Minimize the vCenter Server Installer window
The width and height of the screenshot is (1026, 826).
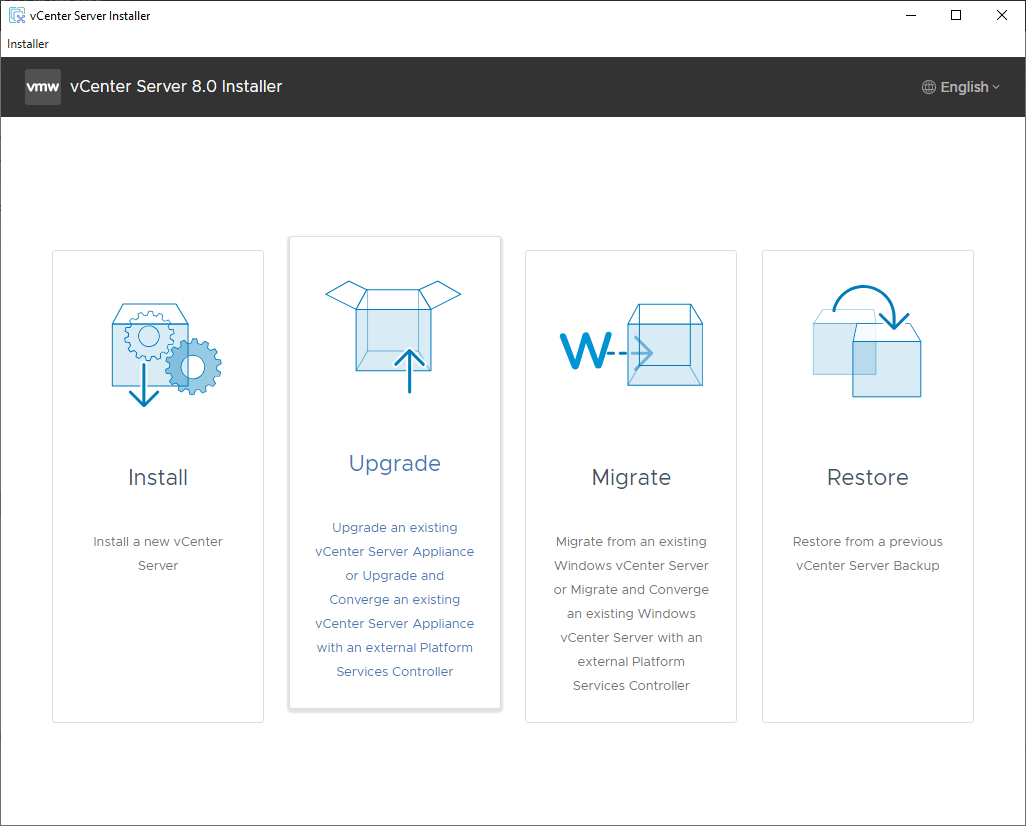click(x=911, y=15)
